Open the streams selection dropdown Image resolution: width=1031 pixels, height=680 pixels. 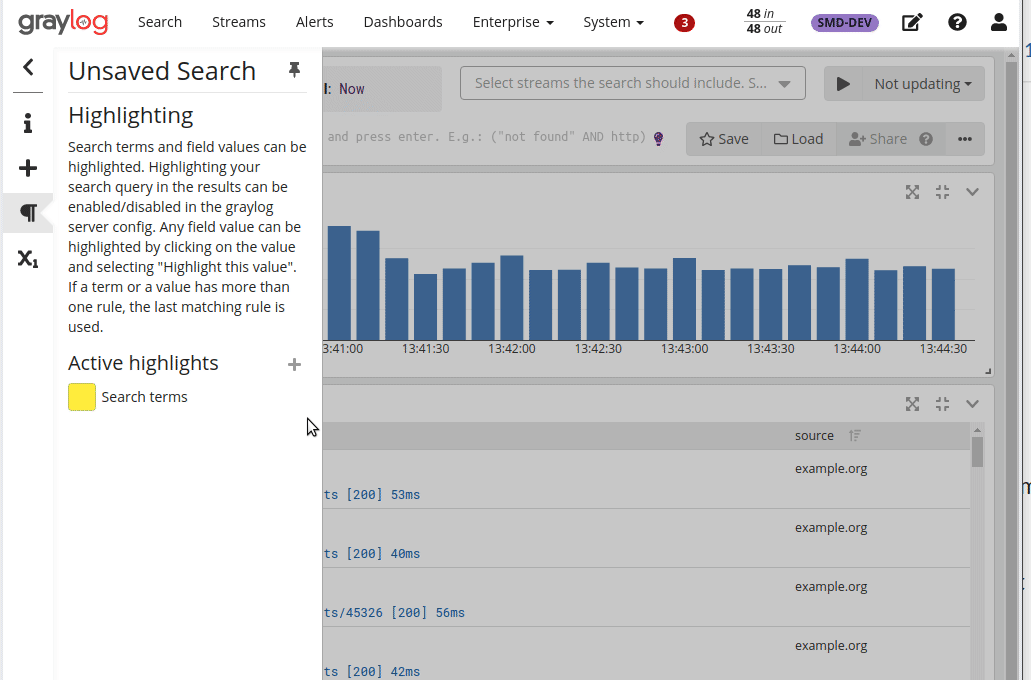pyautogui.click(x=633, y=84)
